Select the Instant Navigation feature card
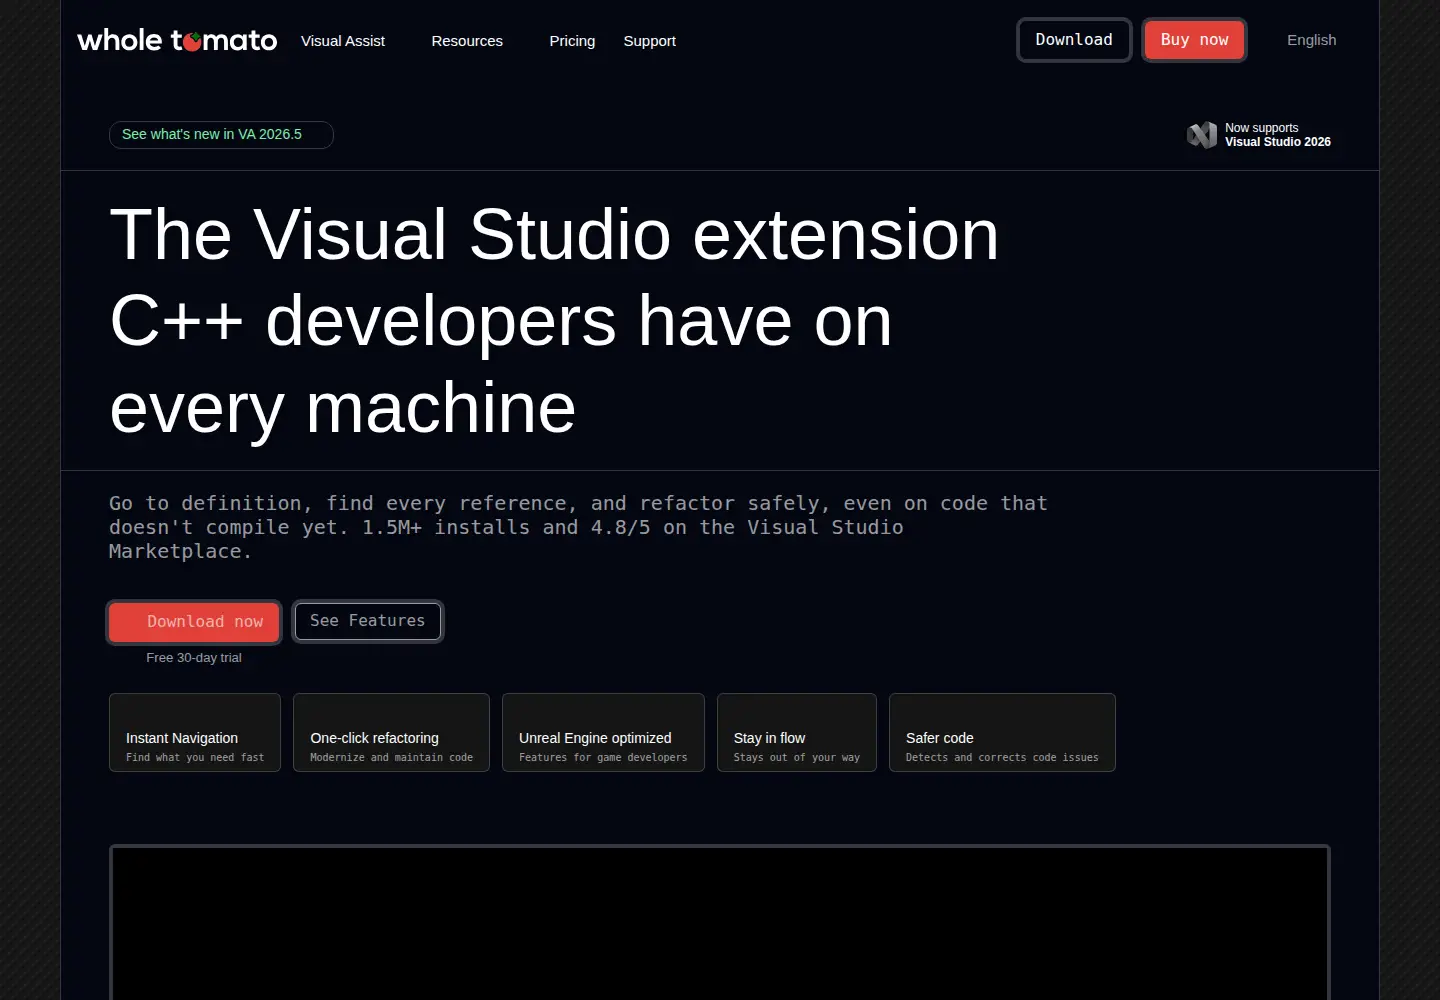 pyautogui.click(x=195, y=733)
